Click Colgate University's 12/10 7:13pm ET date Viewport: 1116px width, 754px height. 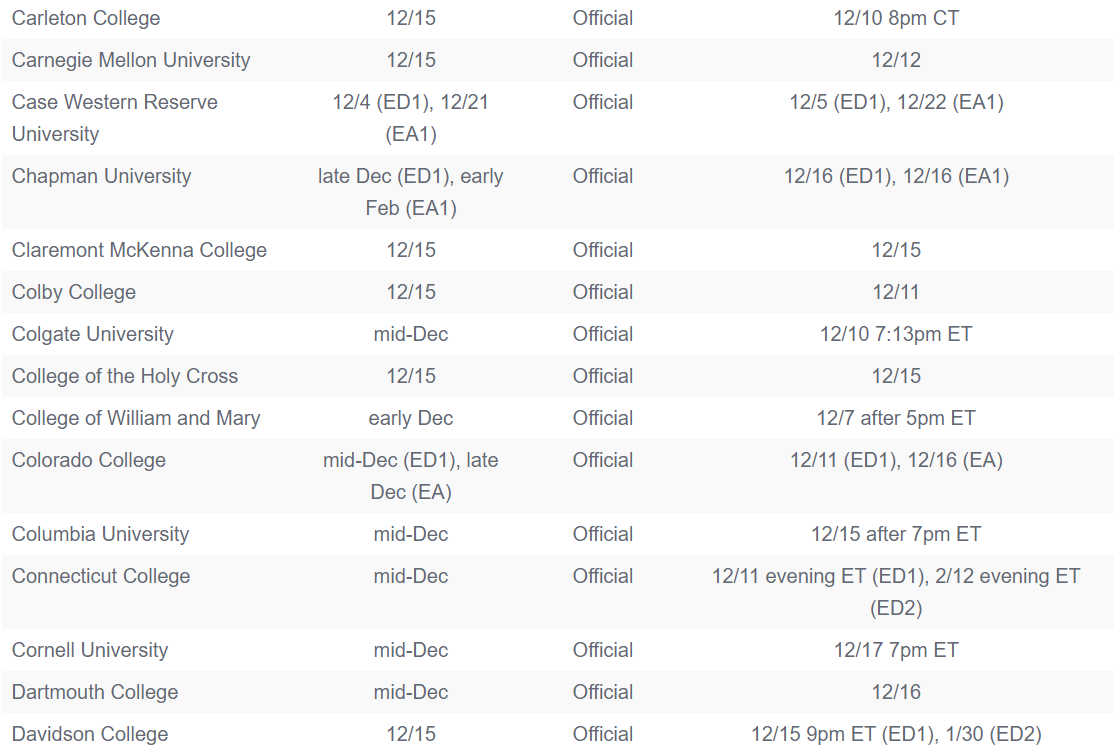[896, 334]
